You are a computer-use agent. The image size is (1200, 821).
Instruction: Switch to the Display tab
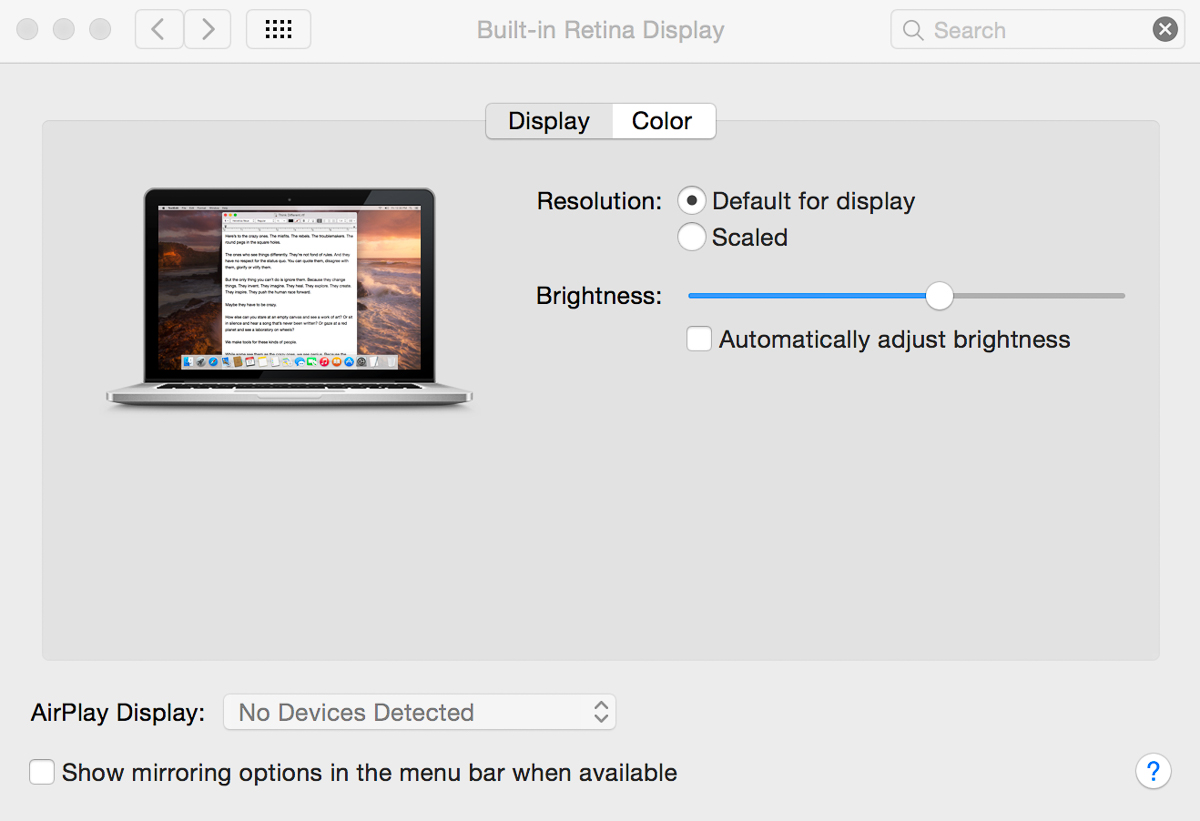(549, 121)
